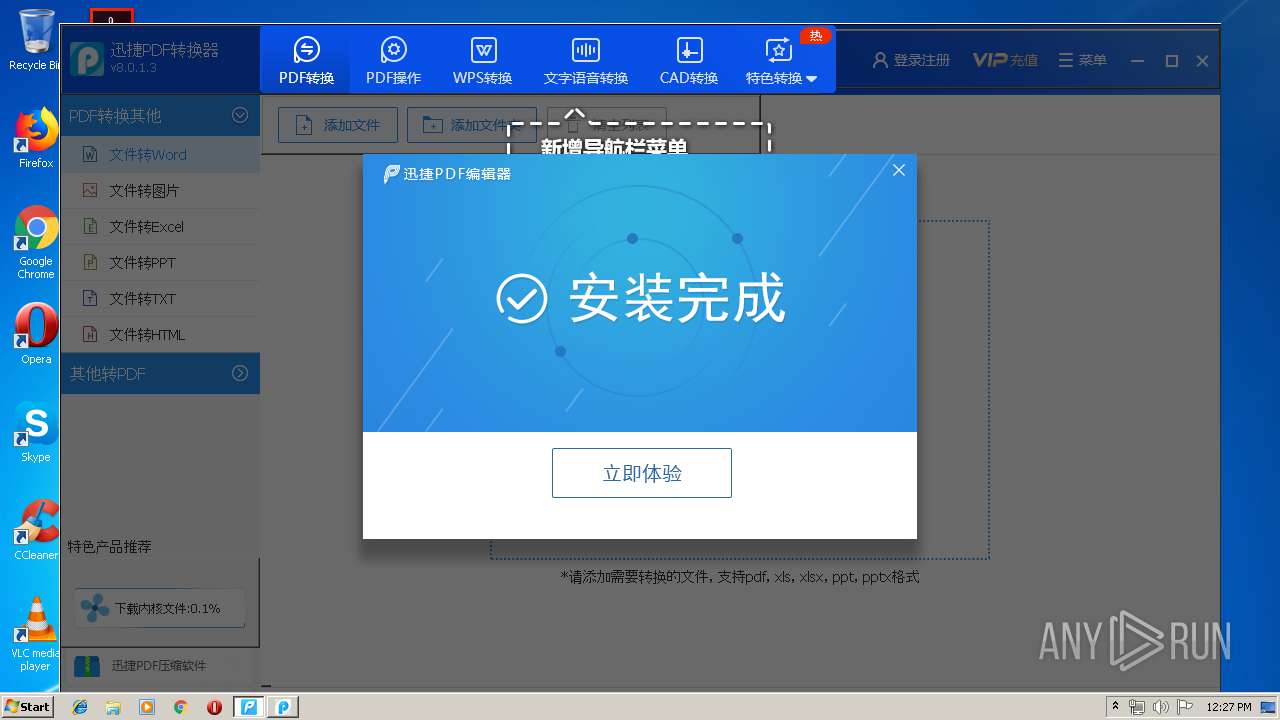The width and height of the screenshot is (1280, 720).
Task: Expand the 特色转换 dropdown tab
Action: coord(781,61)
